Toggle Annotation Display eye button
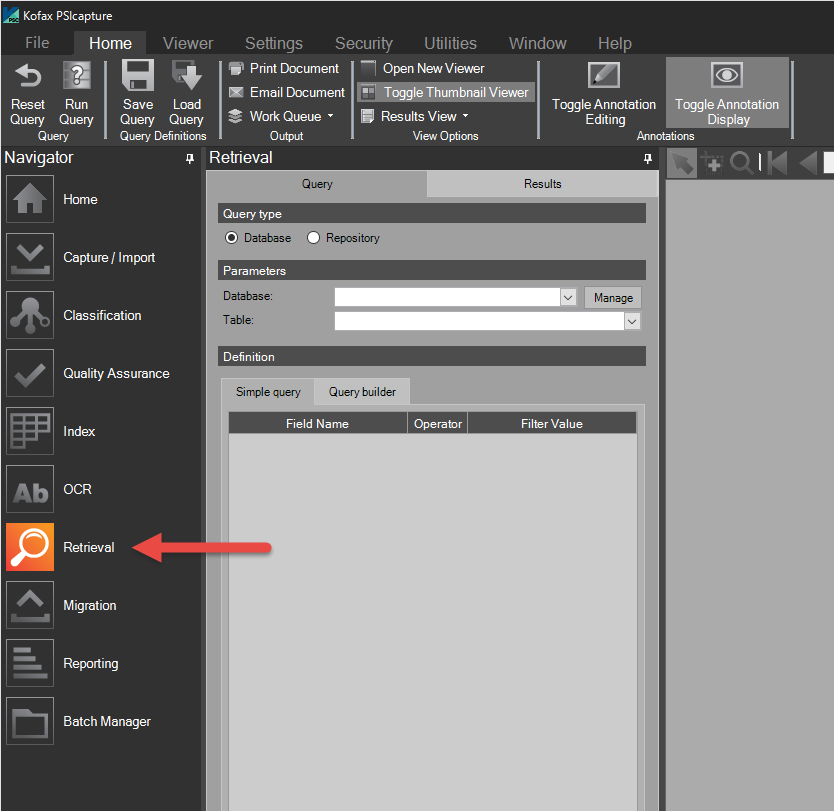The width and height of the screenshot is (834, 811). pyautogui.click(x=727, y=93)
